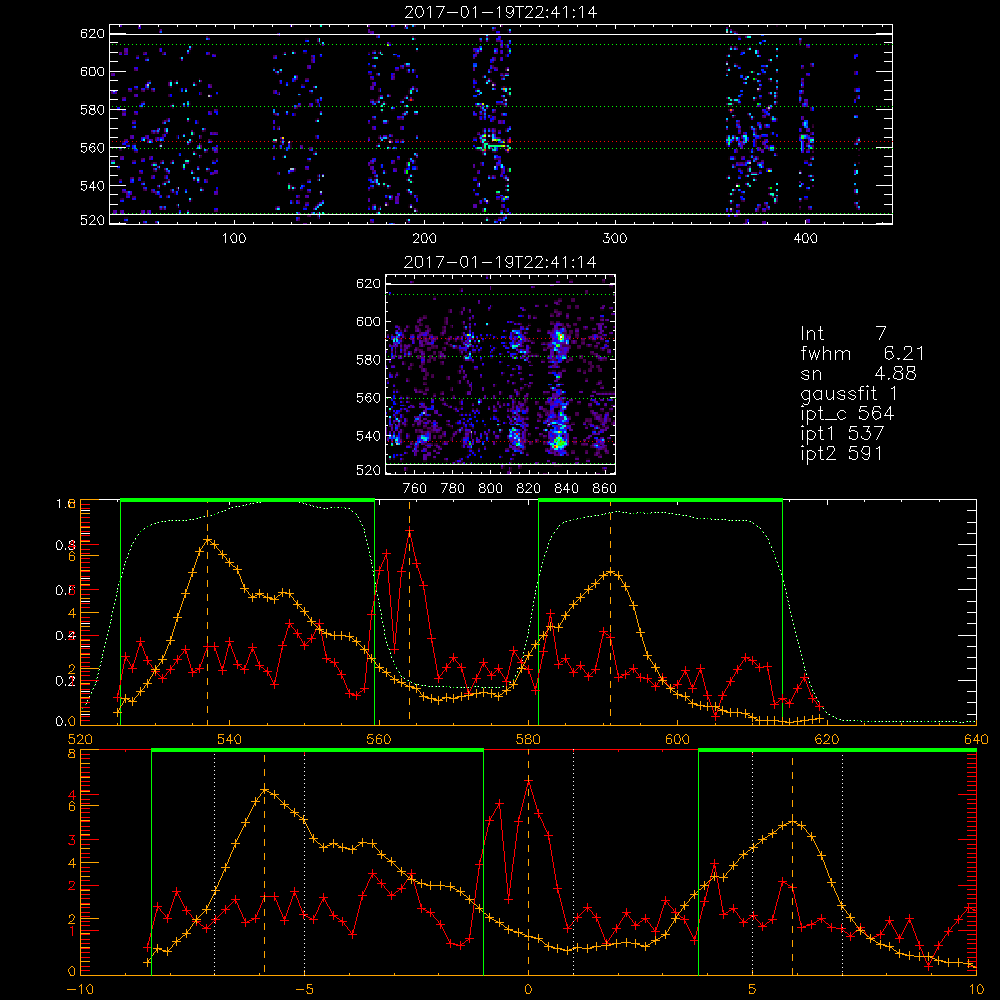Click the 860 tick label under middle image
Screen dimensions: 1000x1000
pyautogui.click(x=605, y=489)
